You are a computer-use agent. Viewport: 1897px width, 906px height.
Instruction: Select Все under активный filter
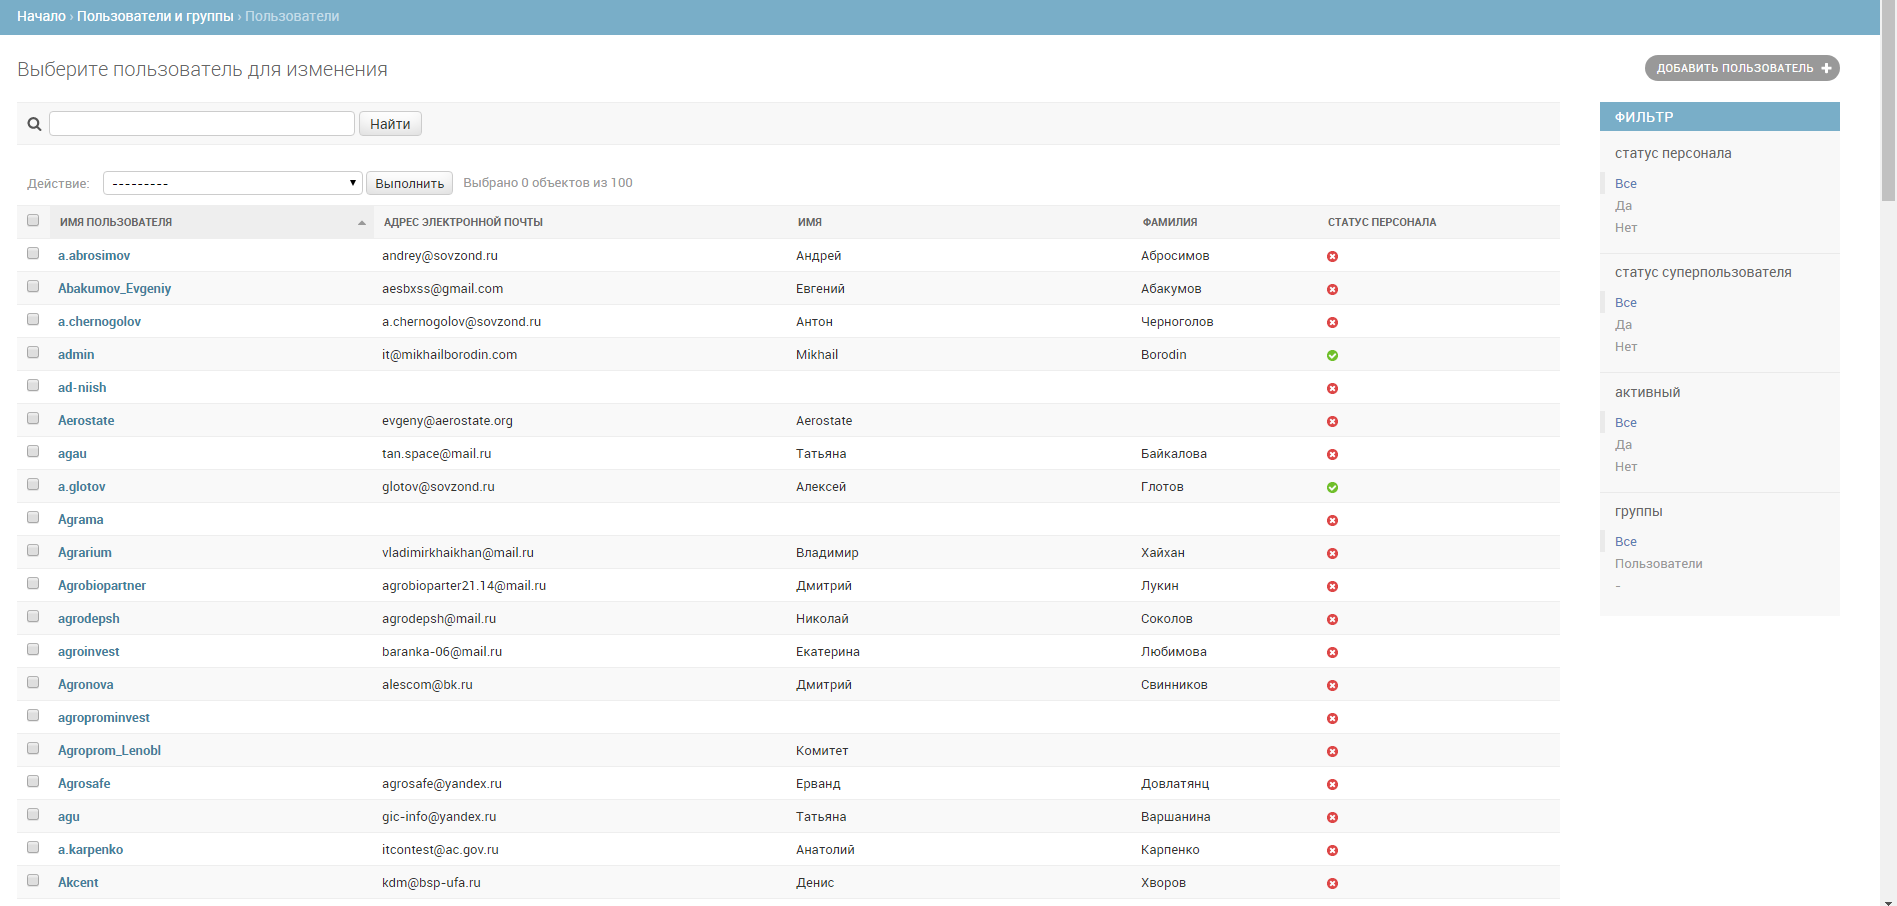point(1626,423)
